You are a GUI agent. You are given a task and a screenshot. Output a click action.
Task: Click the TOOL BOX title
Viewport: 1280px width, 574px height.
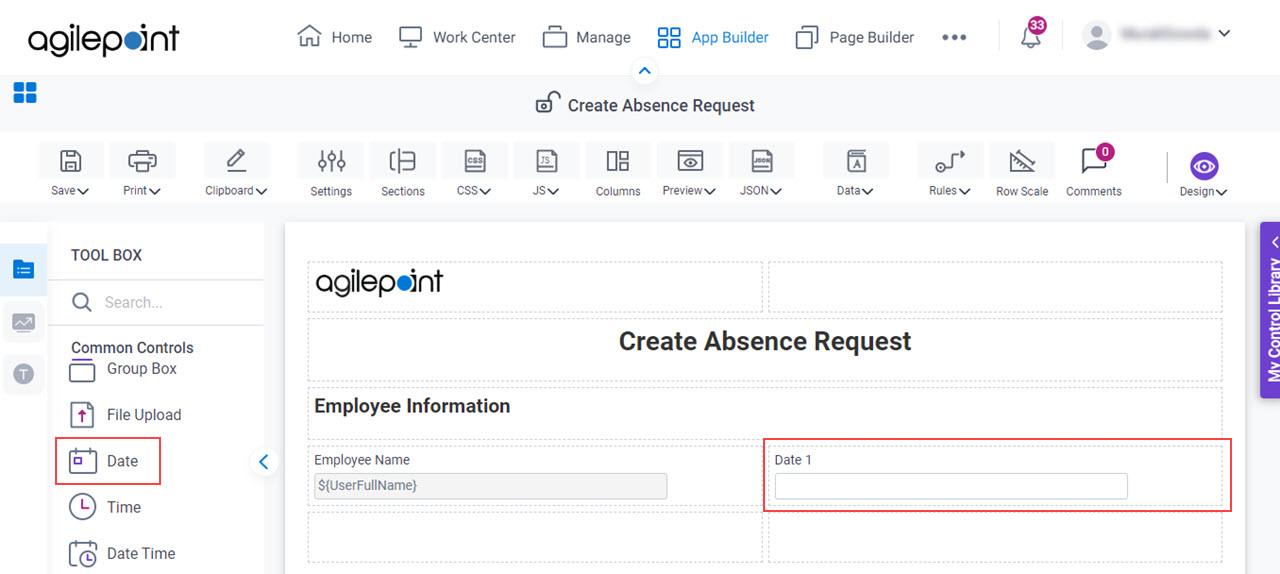click(107, 255)
